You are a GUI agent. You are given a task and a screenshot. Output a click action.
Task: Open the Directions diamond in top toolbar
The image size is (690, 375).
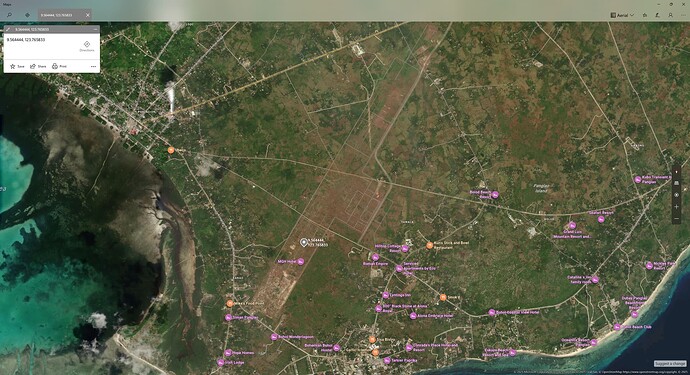[x=27, y=15]
